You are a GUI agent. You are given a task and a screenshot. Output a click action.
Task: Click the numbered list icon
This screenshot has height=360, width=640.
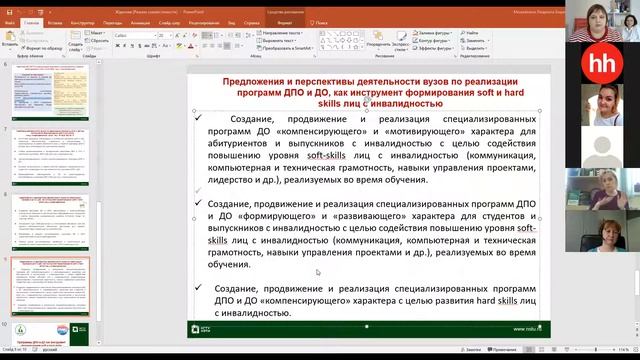(217, 36)
